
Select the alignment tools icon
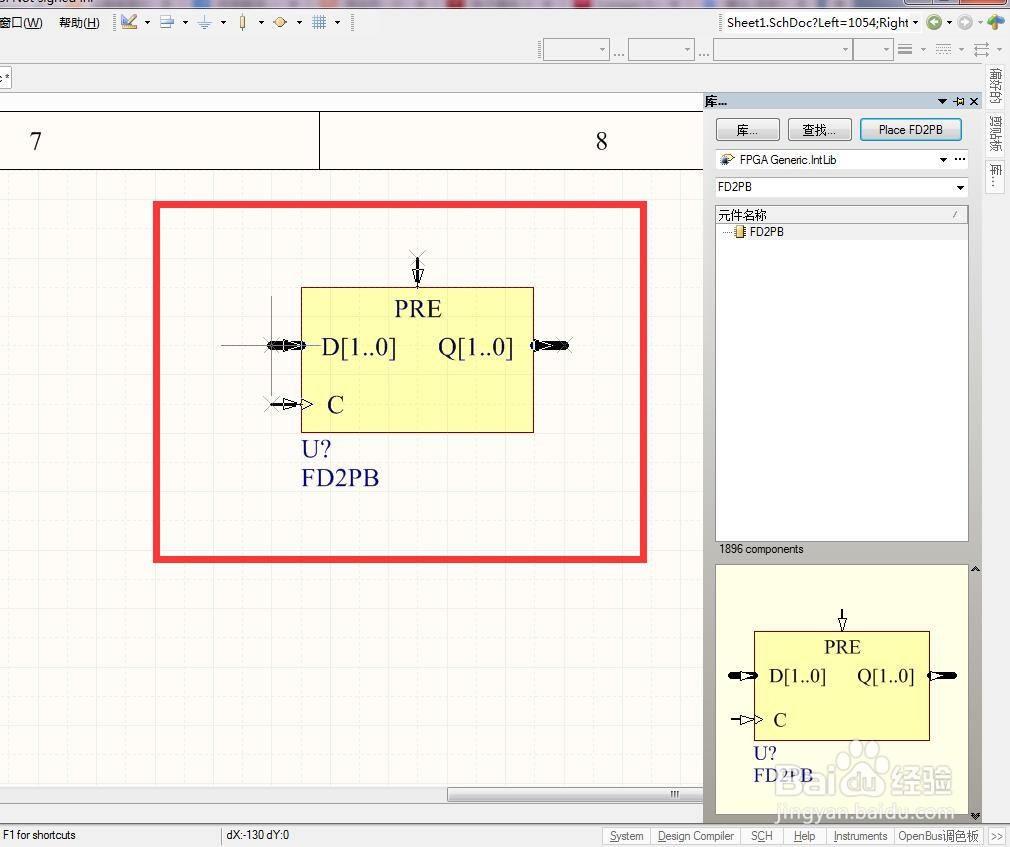[x=167, y=22]
